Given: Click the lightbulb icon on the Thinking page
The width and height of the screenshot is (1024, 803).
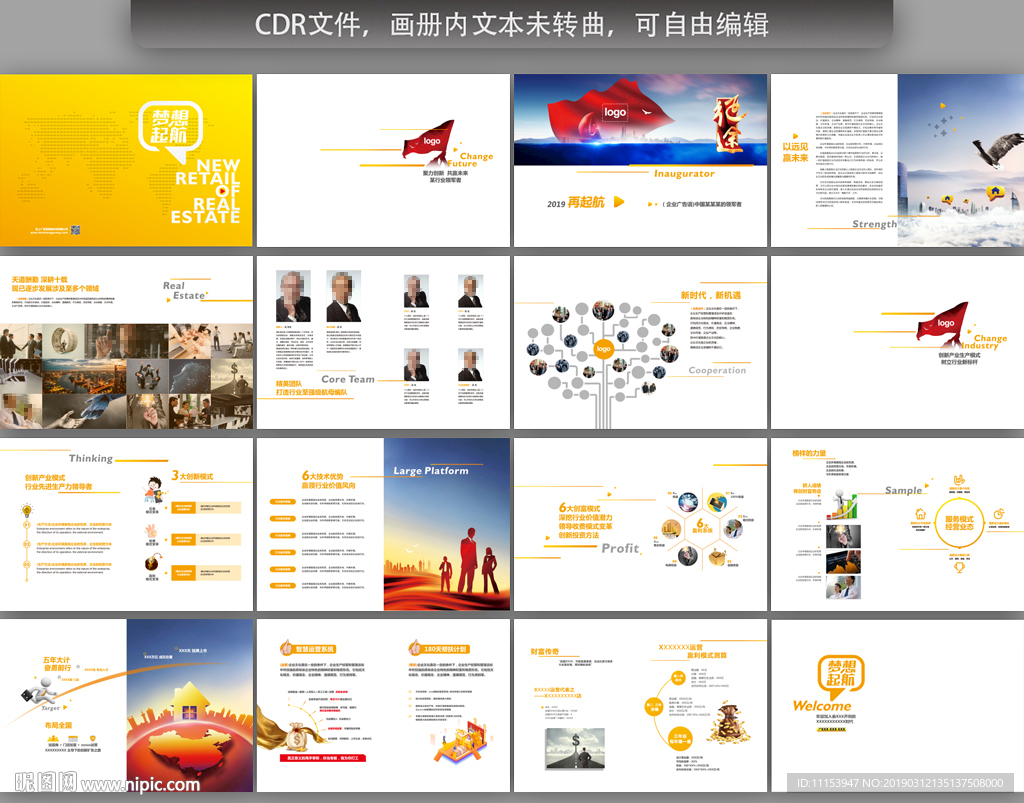Looking at the screenshot, I should coord(27,510).
